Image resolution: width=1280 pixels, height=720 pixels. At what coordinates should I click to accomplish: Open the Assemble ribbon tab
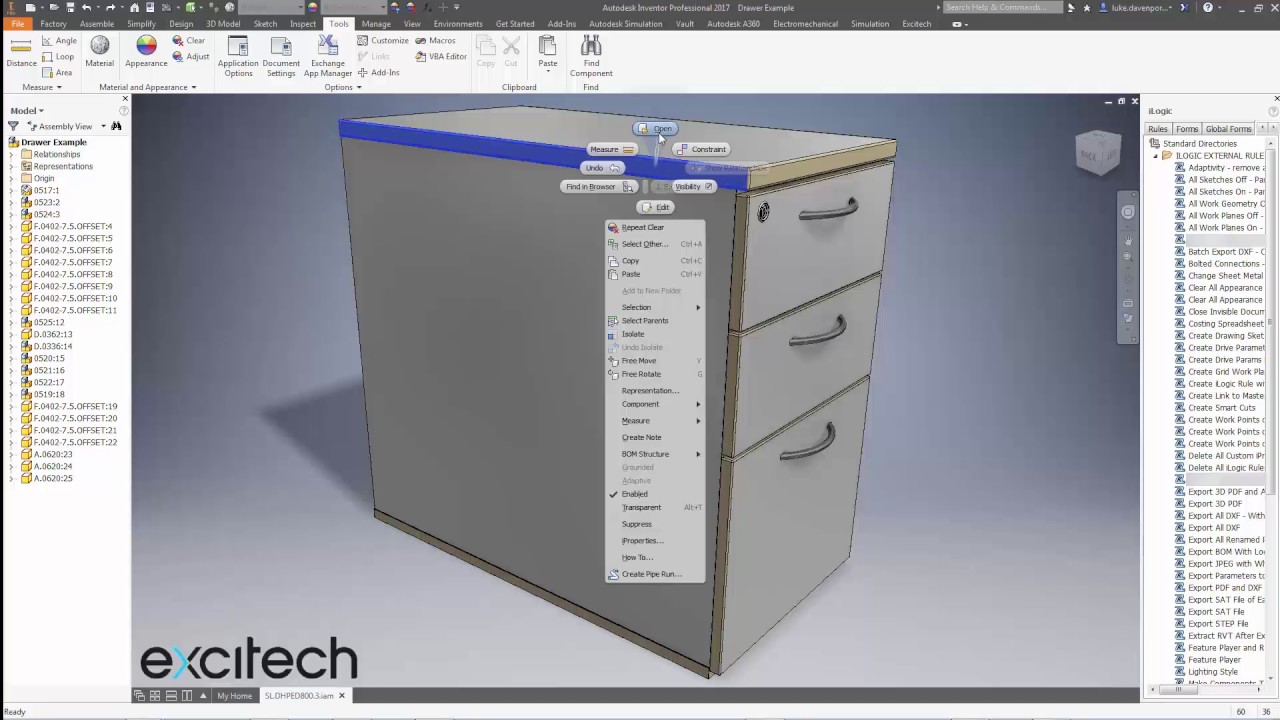[x=97, y=24]
